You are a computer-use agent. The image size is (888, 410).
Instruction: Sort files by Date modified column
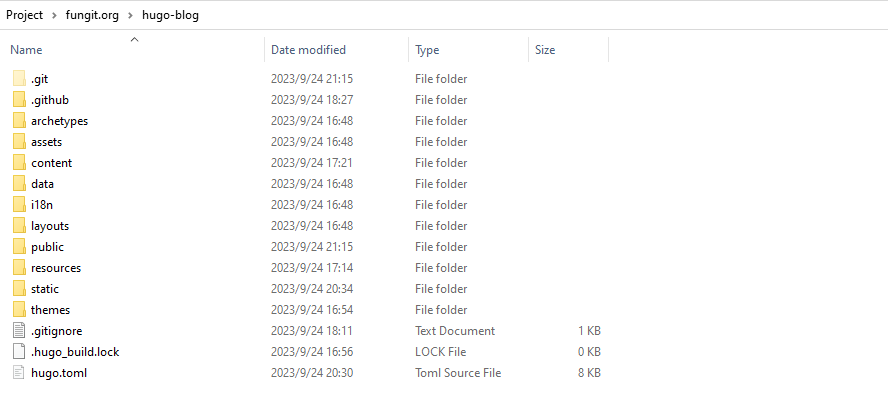308,50
